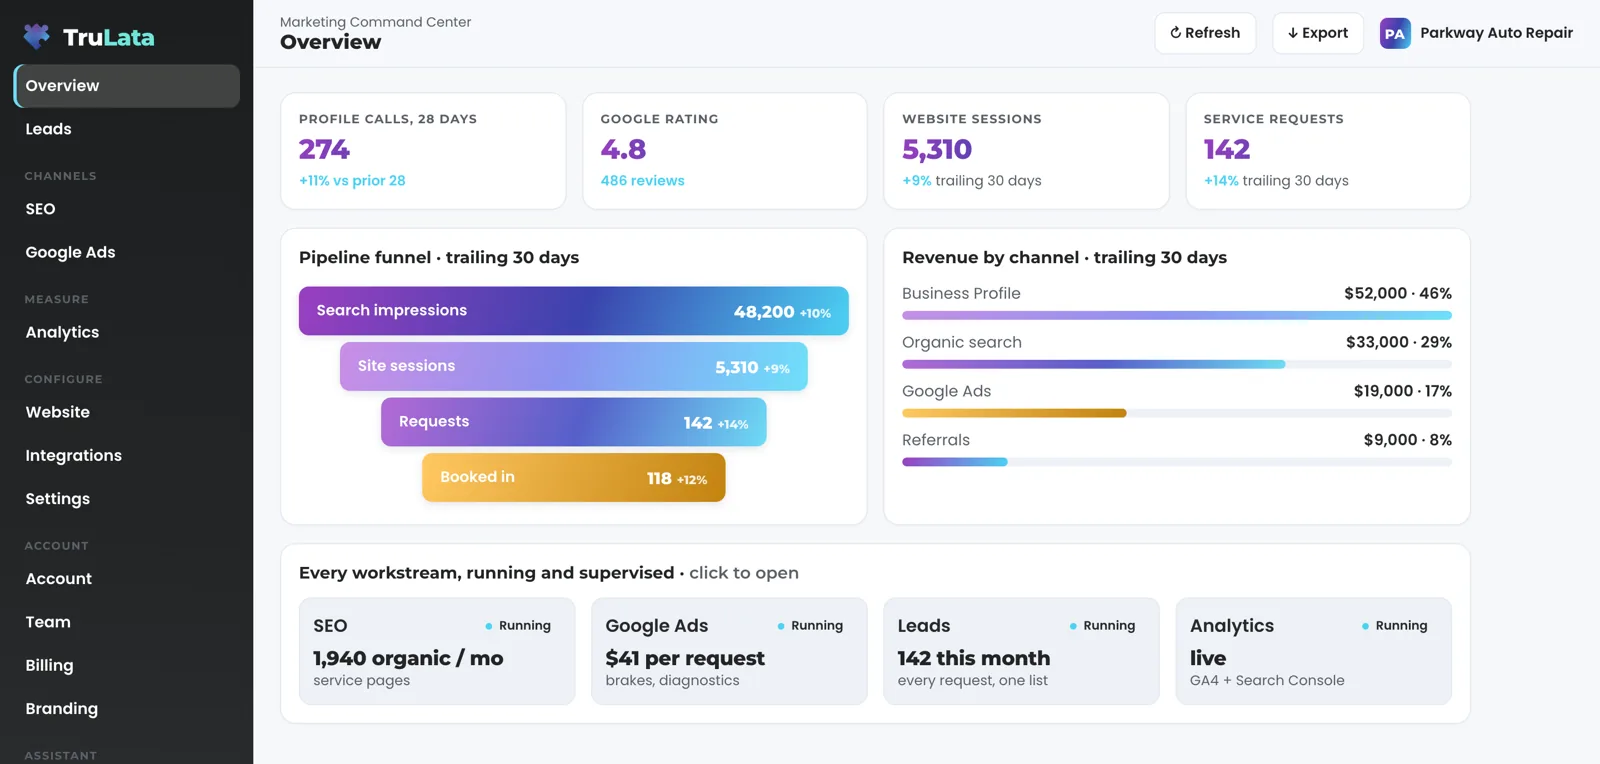1600x764 pixels.
Task: Open the SEO channel page
Action: point(127,209)
